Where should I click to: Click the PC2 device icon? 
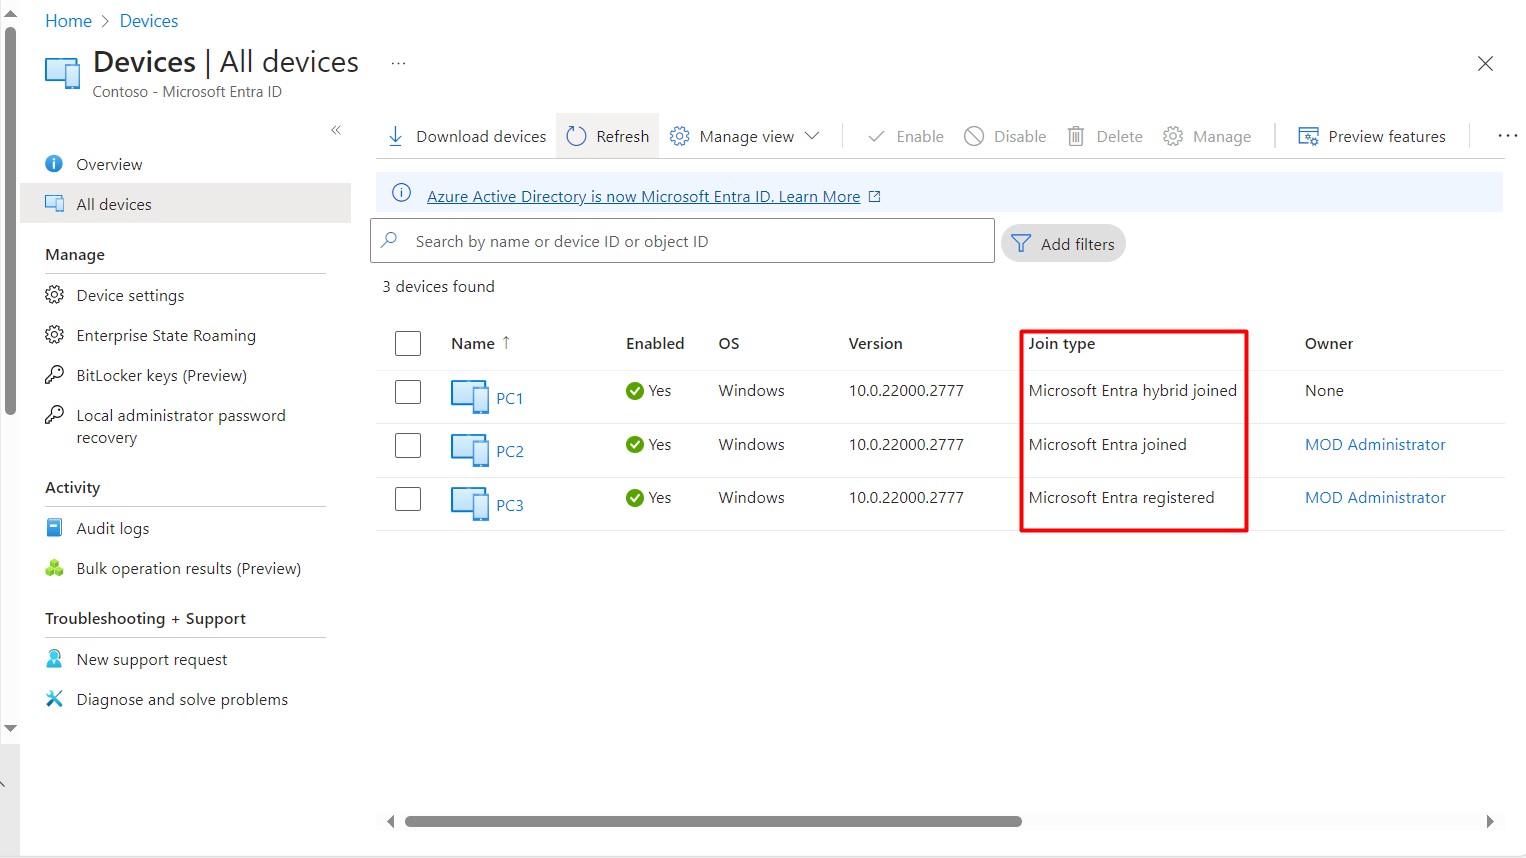[469, 450]
